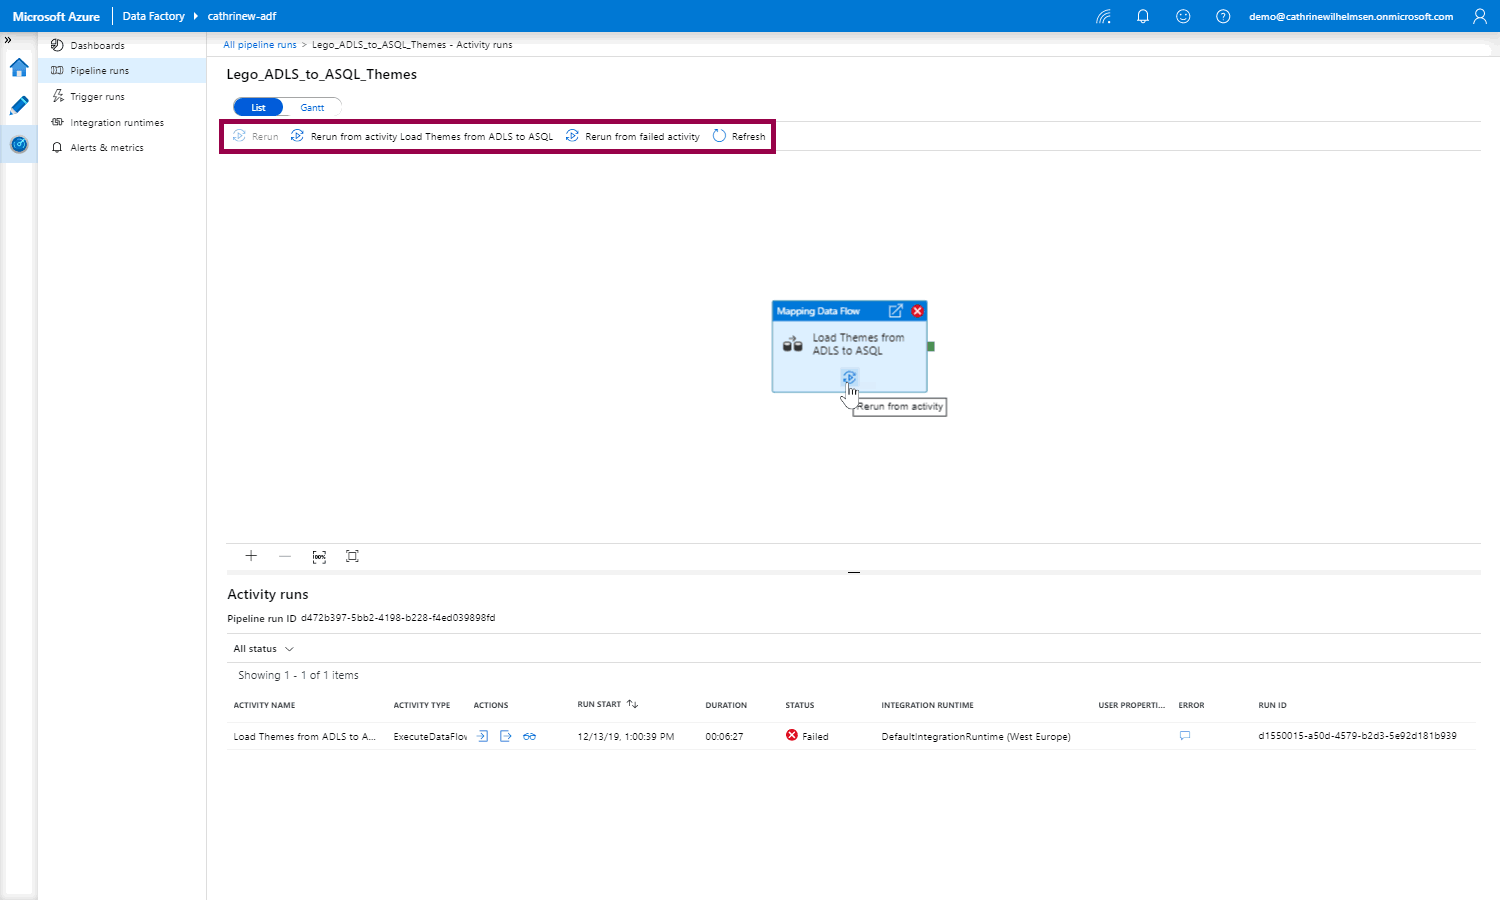Open the Author pencil icon in sidebar
The width and height of the screenshot is (1500, 900).
[x=19, y=106]
